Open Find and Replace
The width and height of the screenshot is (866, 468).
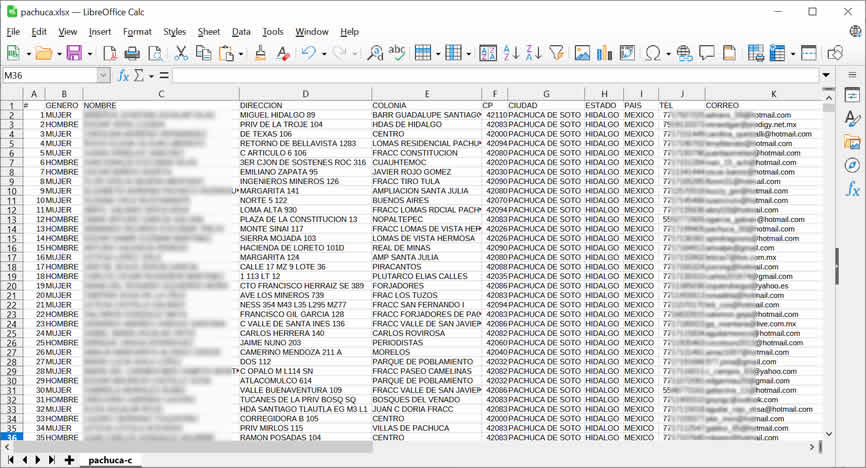(375, 53)
